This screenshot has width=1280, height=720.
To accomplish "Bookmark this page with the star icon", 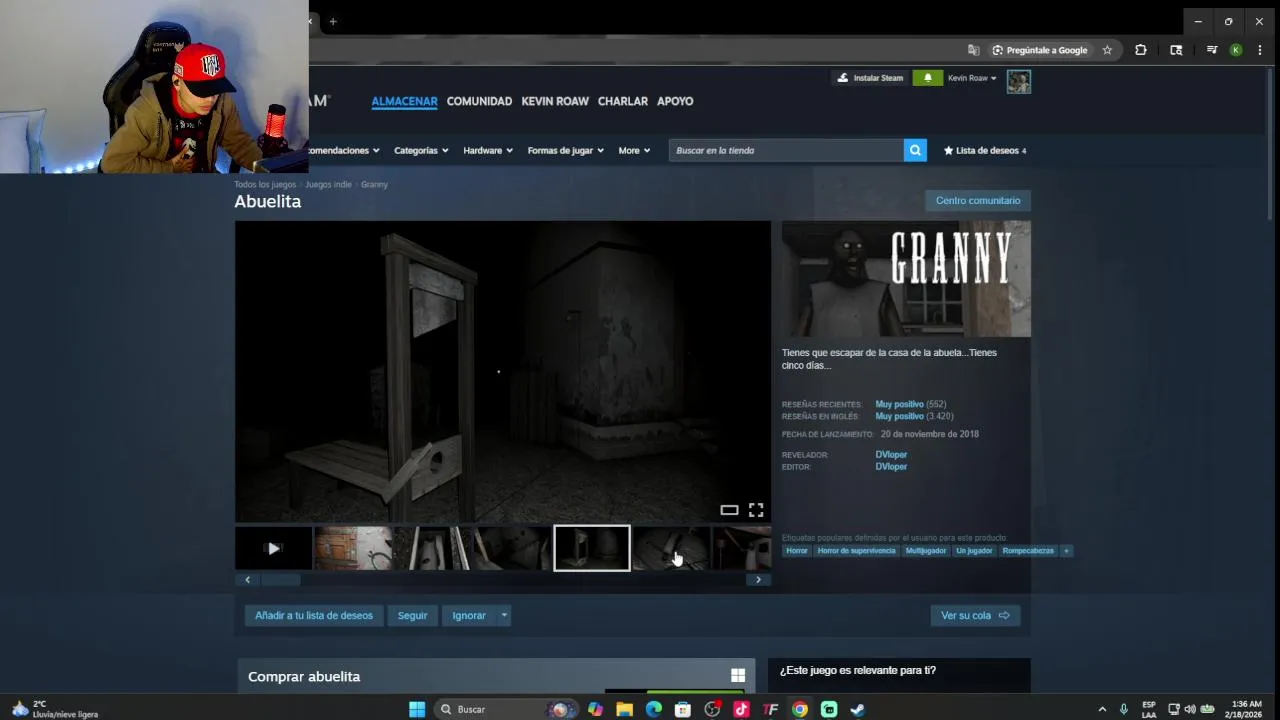I will pos(1107,50).
